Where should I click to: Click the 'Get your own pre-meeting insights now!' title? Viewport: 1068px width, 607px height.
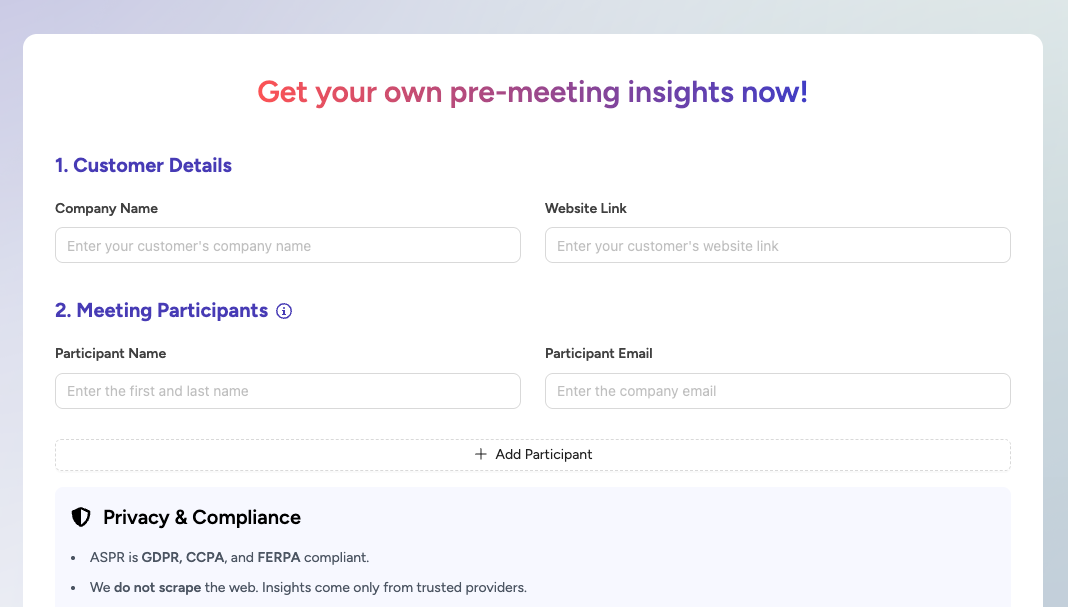[532, 92]
